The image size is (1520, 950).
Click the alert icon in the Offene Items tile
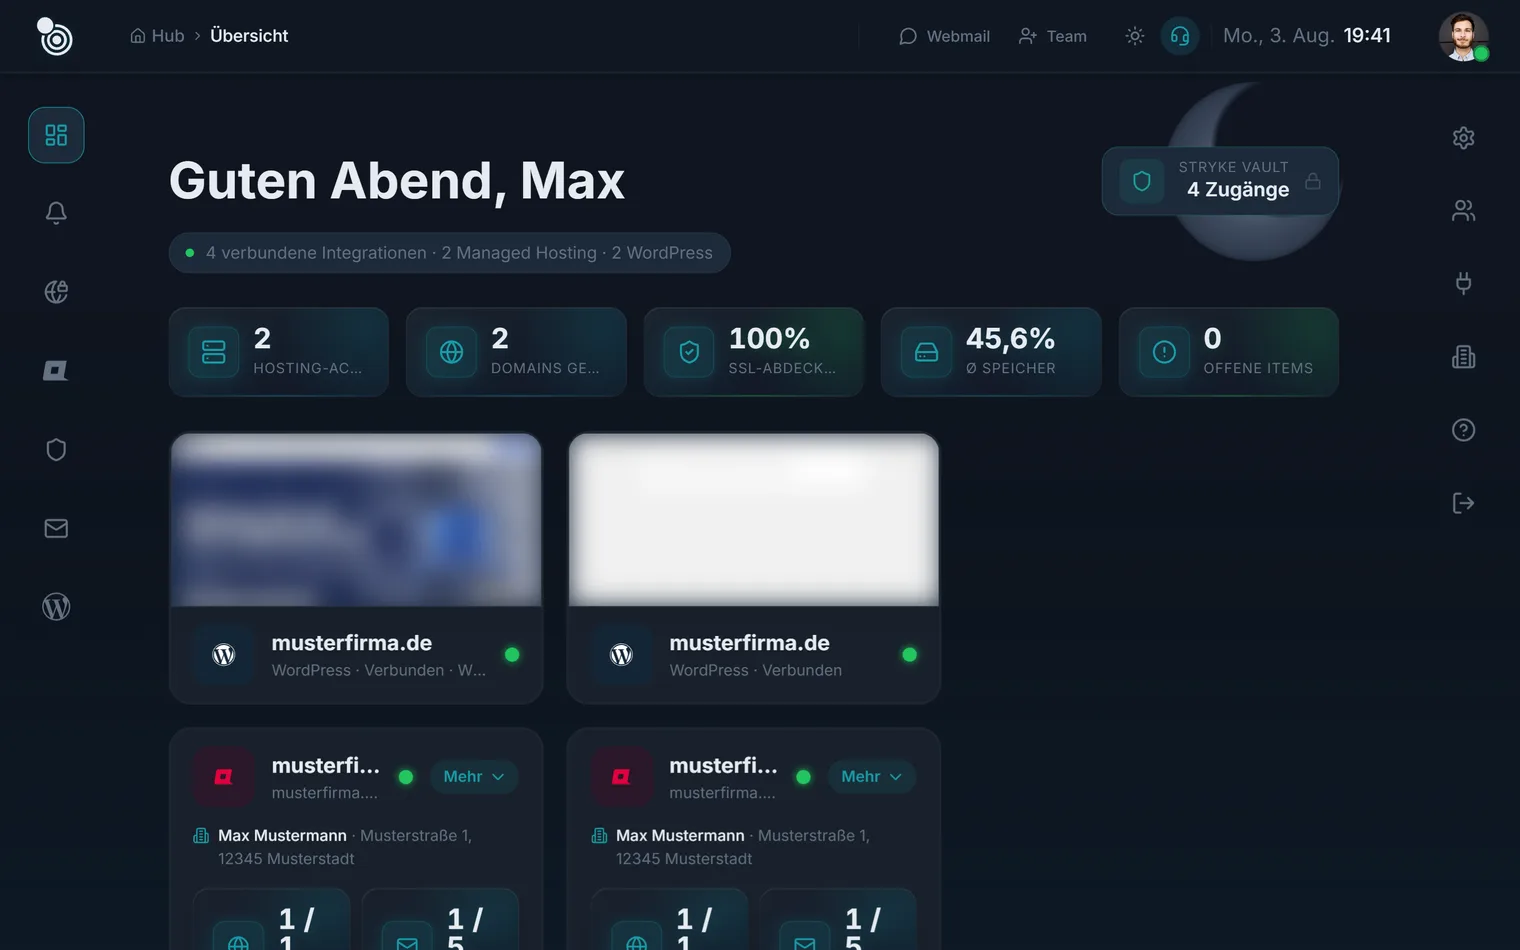(1164, 352)
